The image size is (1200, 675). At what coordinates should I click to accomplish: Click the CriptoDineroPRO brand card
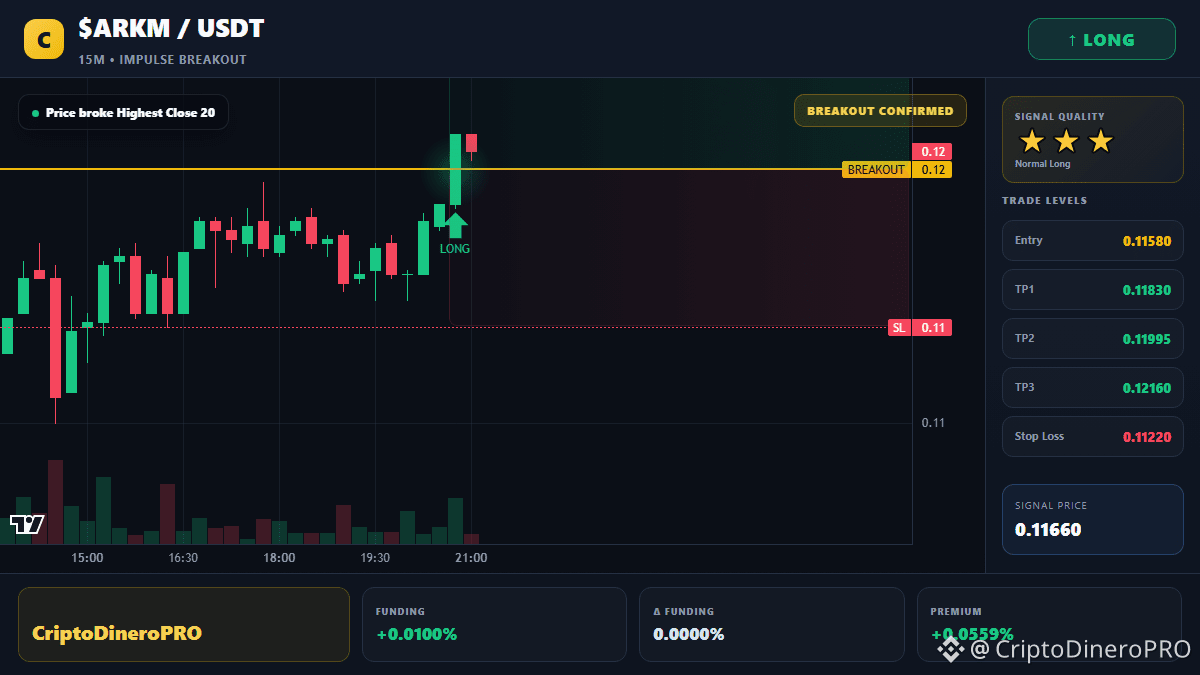point(184,624)
